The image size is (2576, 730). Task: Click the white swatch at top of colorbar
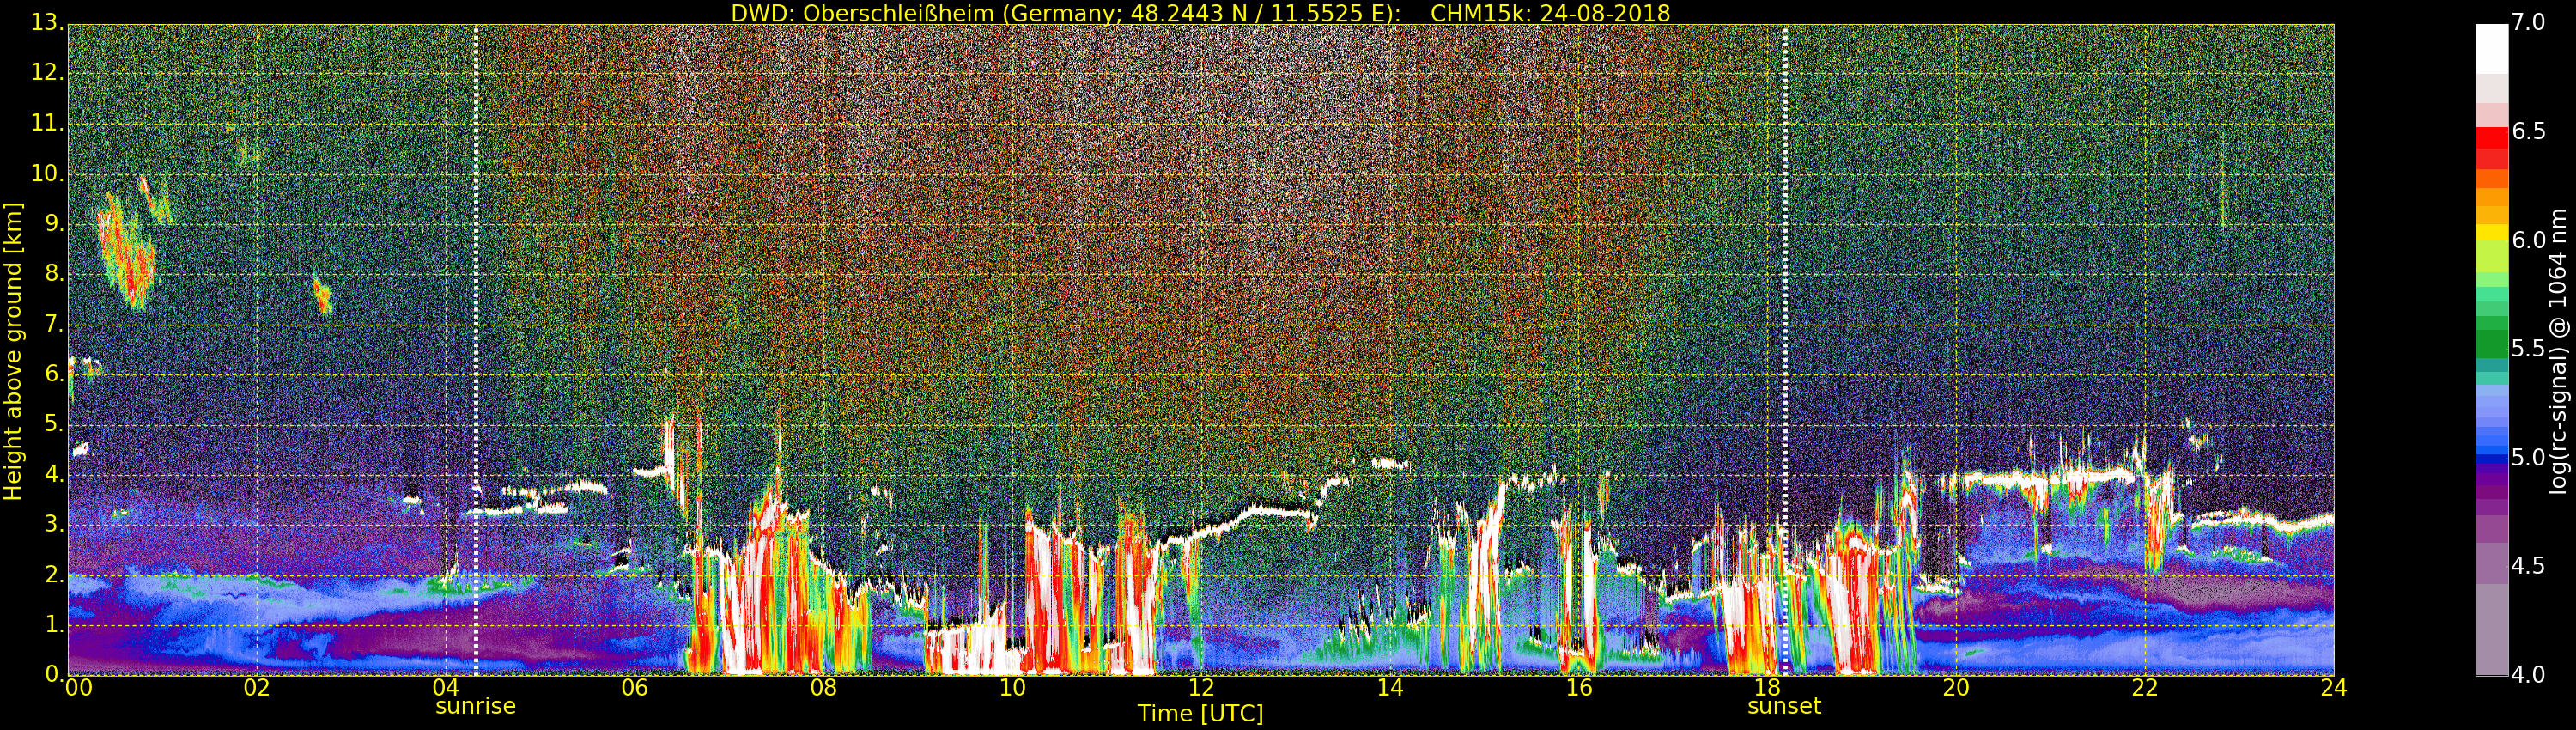tap(2491, 48)
